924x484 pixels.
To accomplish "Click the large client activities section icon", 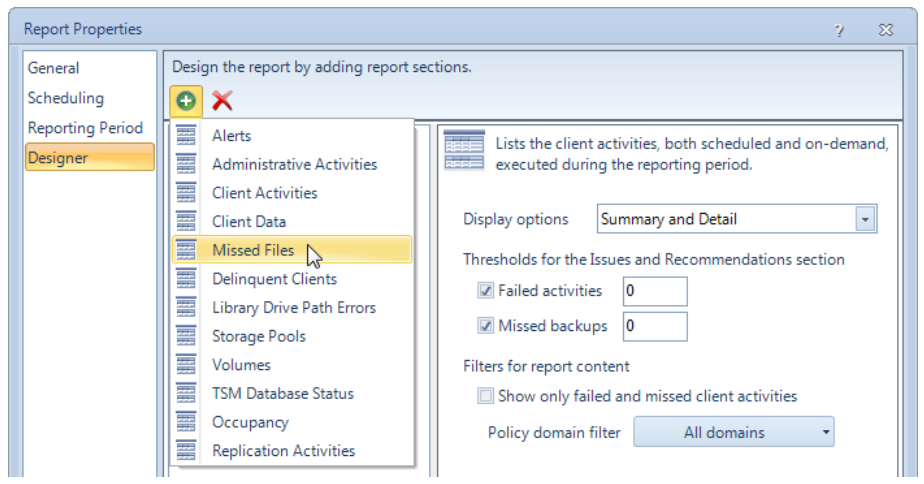I will (464, 151).
